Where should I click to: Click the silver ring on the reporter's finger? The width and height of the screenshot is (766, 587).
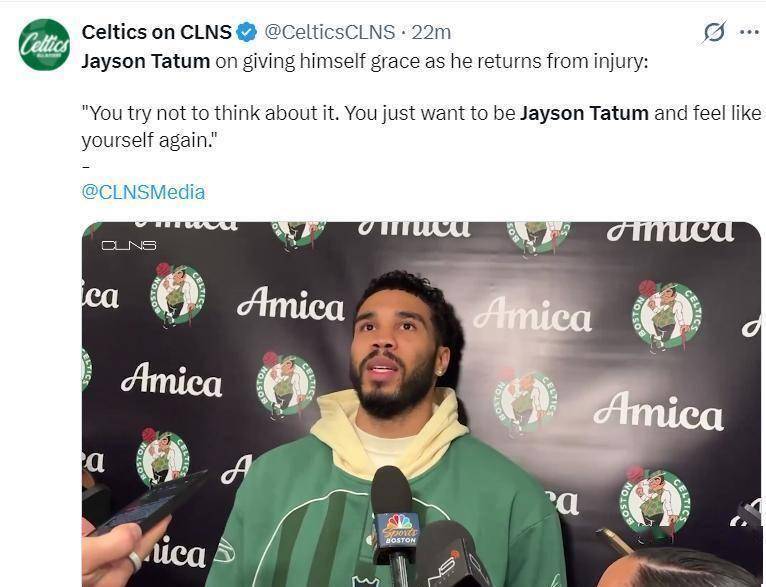[x=135, y=561]
